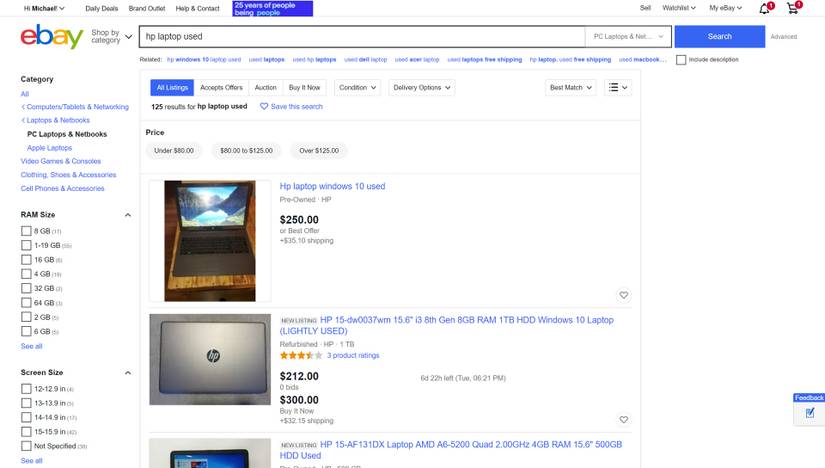
Task: Check the 12-12.9 in screen size box
Action: [x=26, y=389]
